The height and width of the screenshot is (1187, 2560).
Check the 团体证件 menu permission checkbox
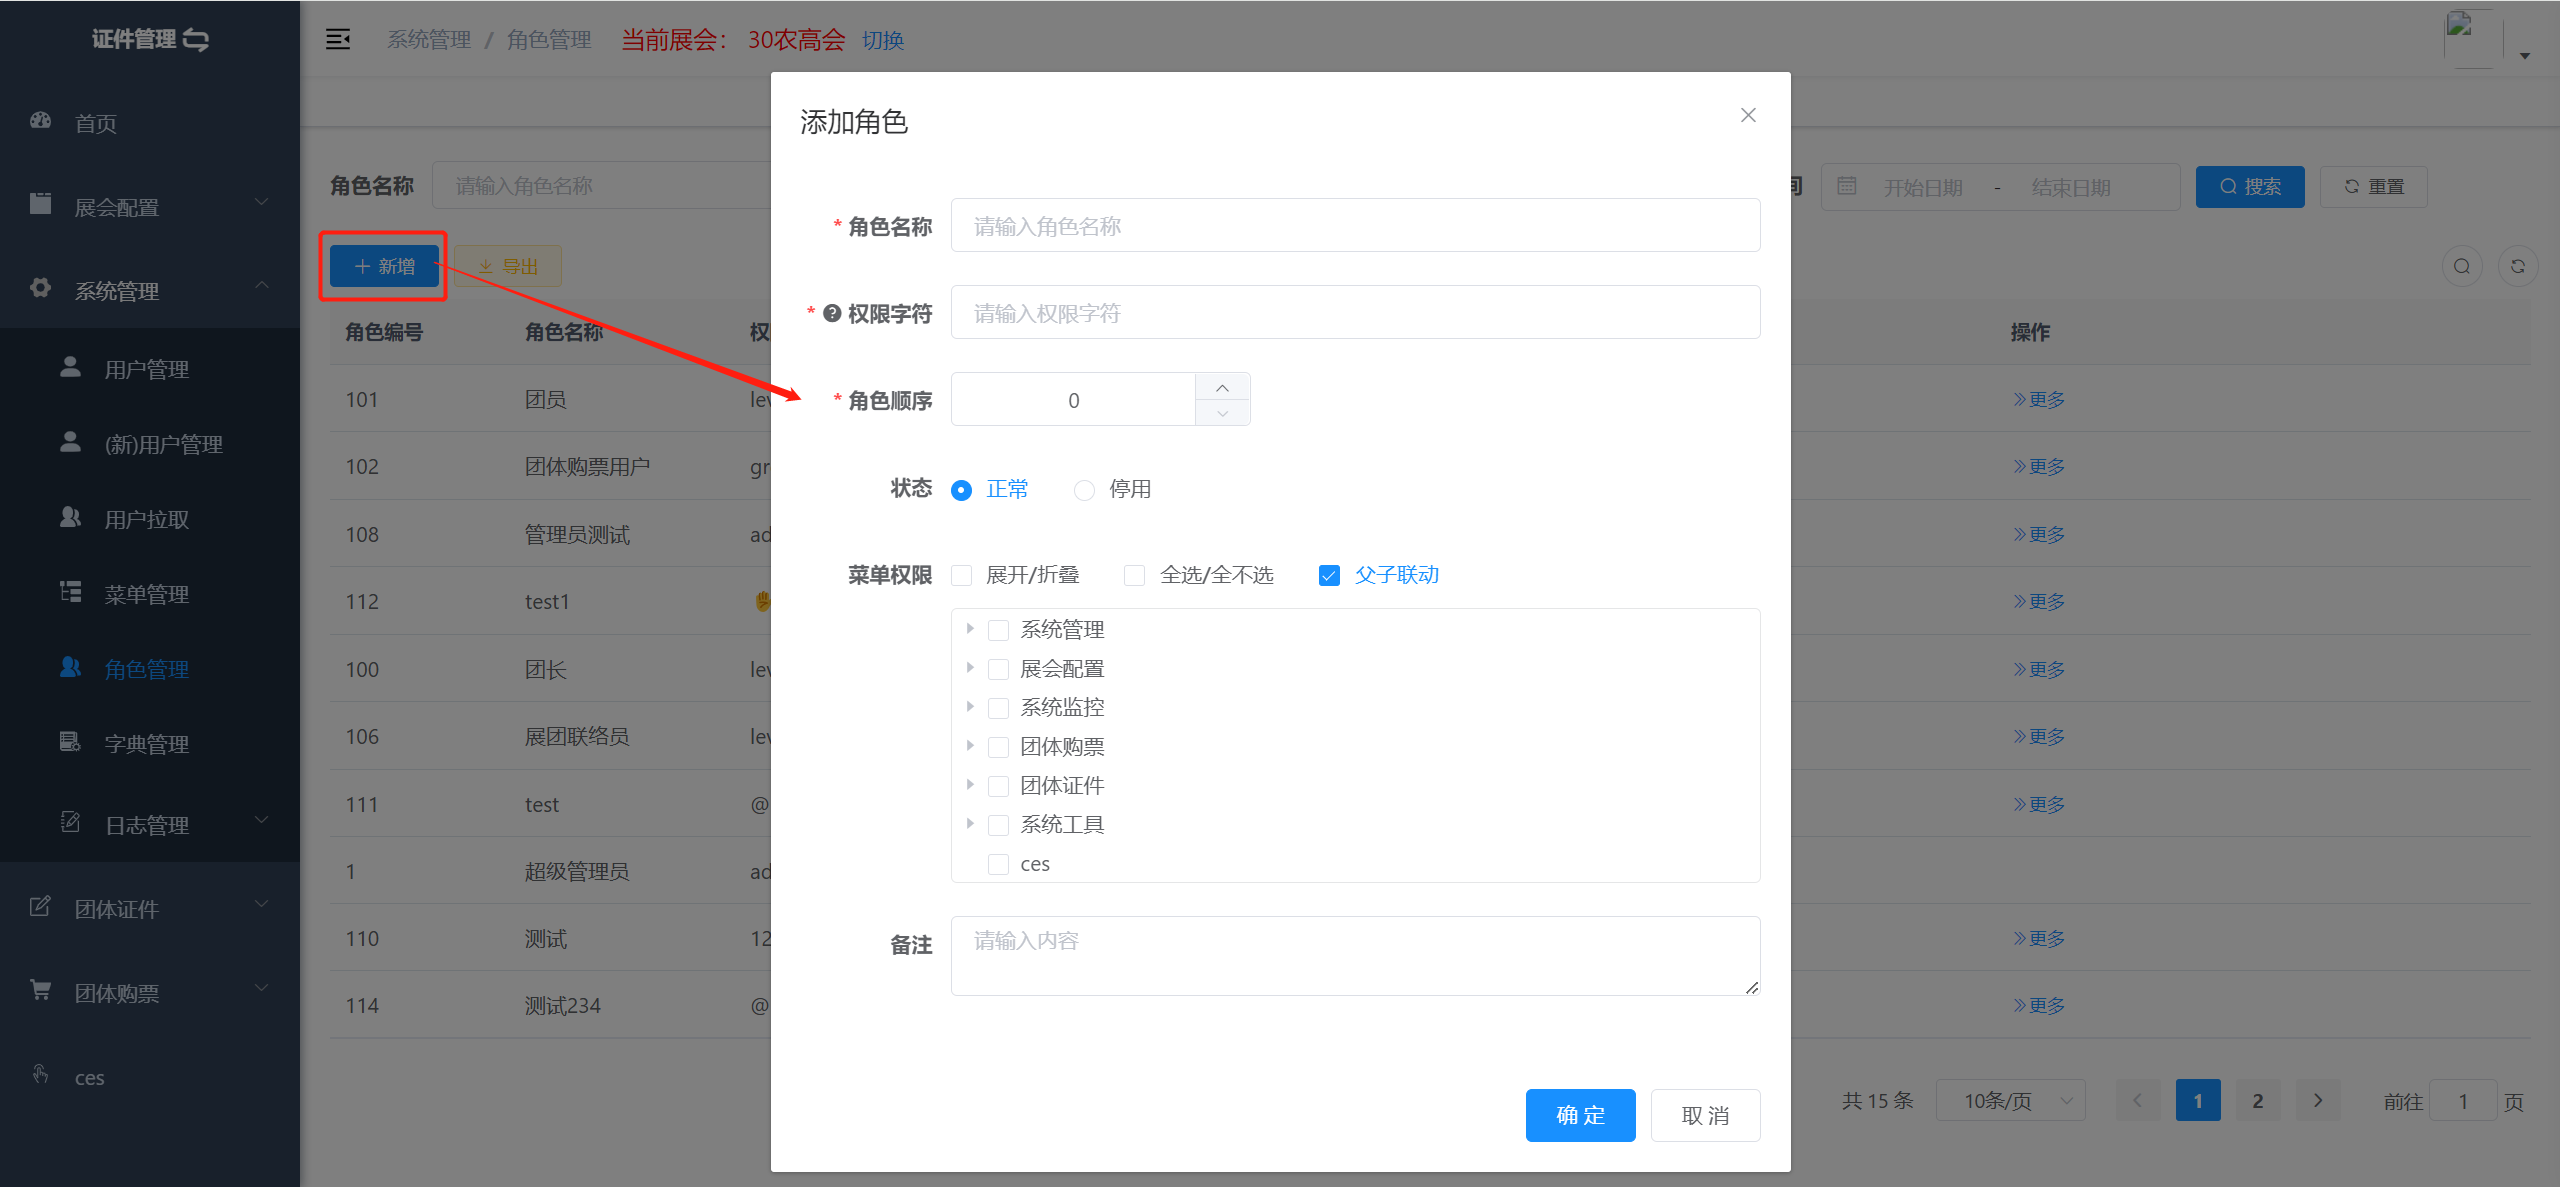click(x=998, y=786)
